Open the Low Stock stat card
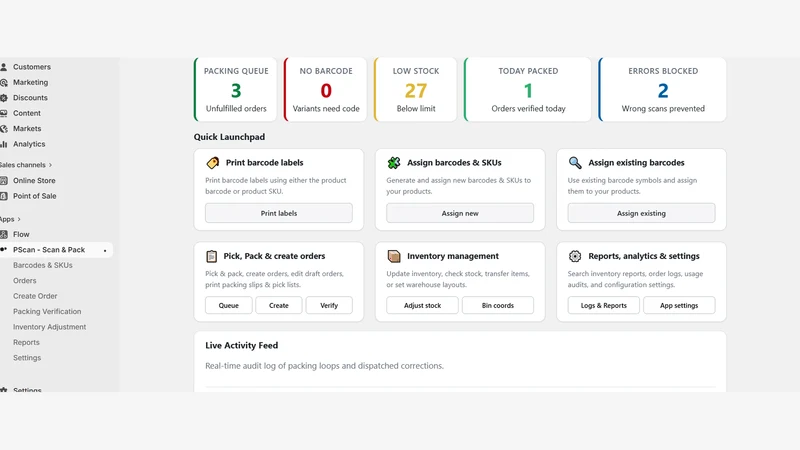 point(415,89)
